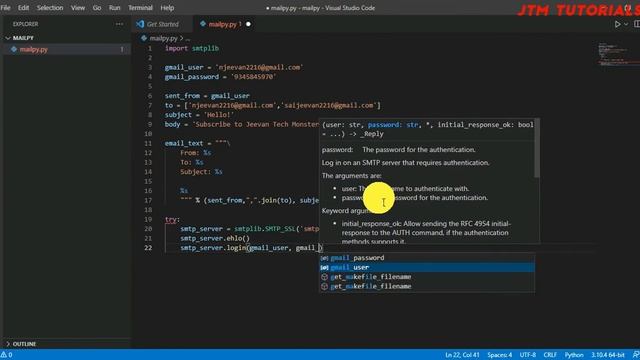This screenshot has width=640, height=360.
Task: Open the View menu
Action: point(78,8)
